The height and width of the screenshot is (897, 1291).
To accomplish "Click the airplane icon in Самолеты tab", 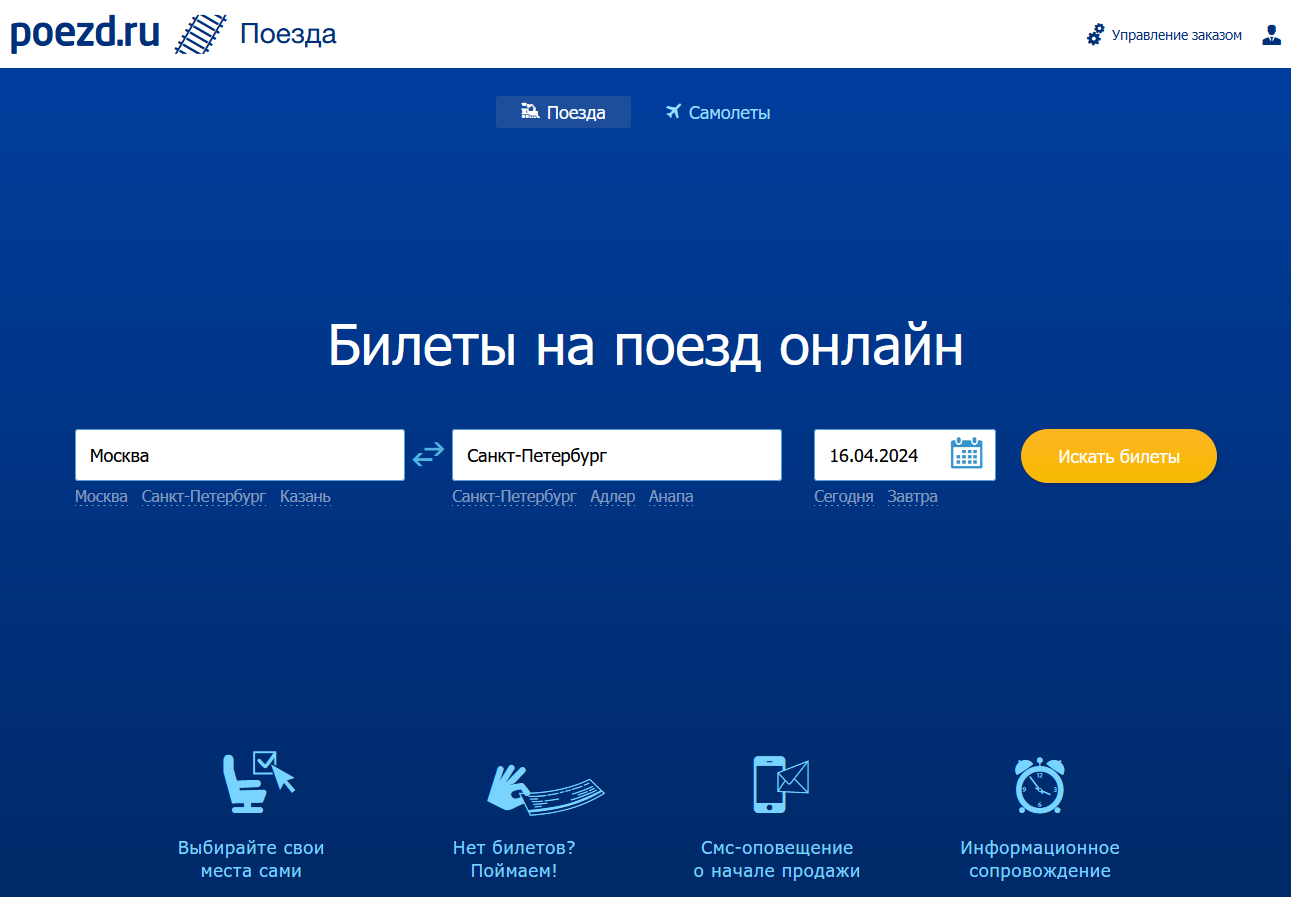I will pos(673,111).
